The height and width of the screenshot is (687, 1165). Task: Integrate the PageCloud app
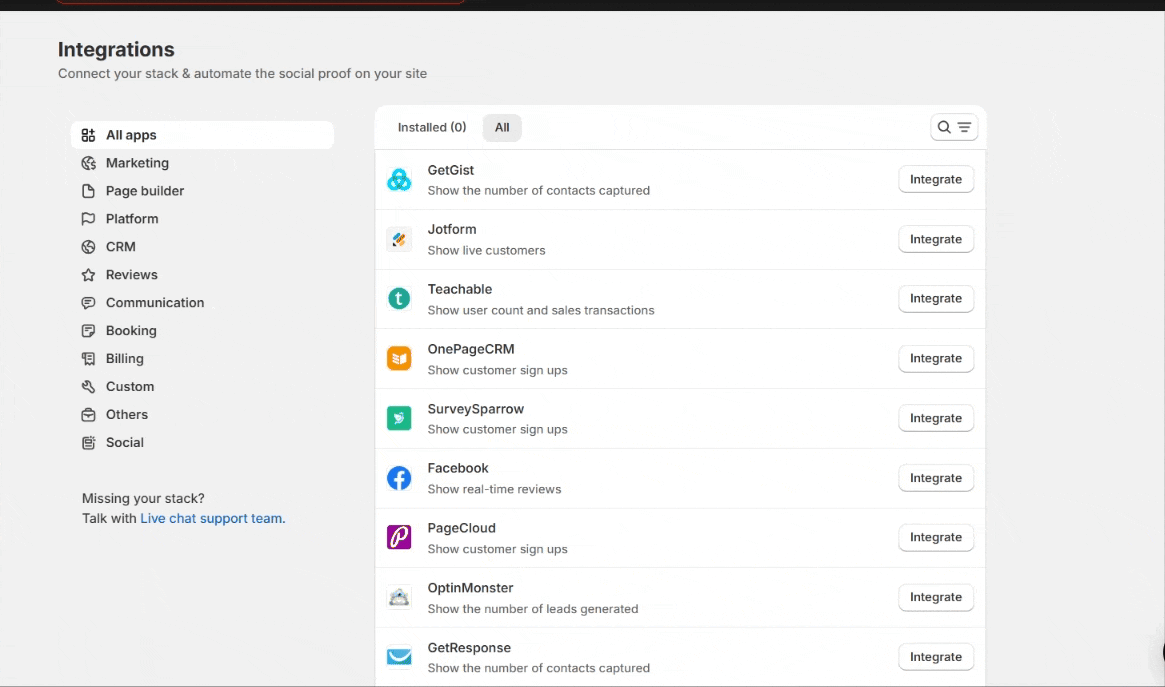pyautogui.click(x=935, y=537)
